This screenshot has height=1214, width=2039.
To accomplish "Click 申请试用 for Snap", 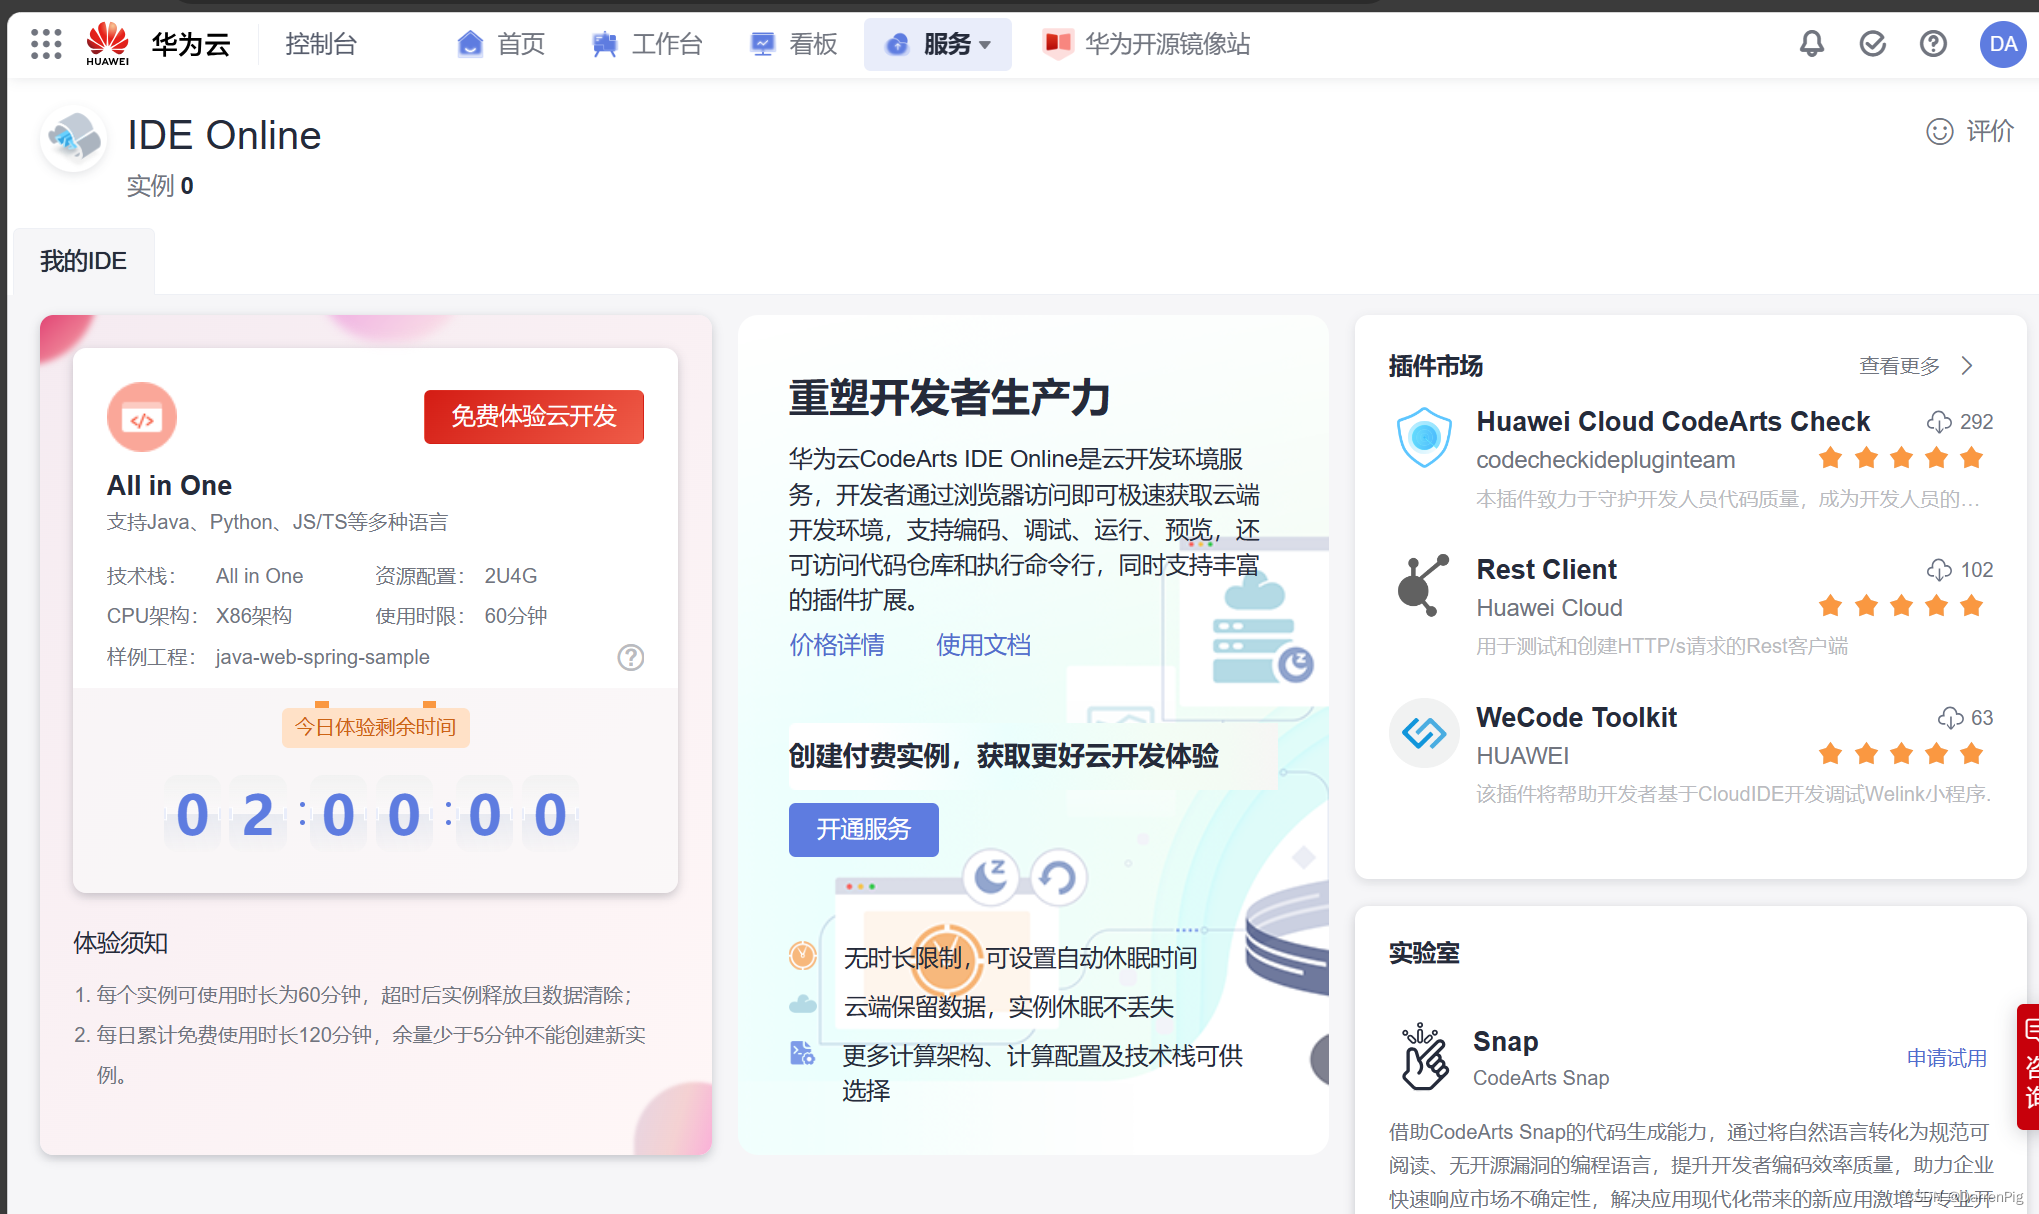I will 1946,1058.
